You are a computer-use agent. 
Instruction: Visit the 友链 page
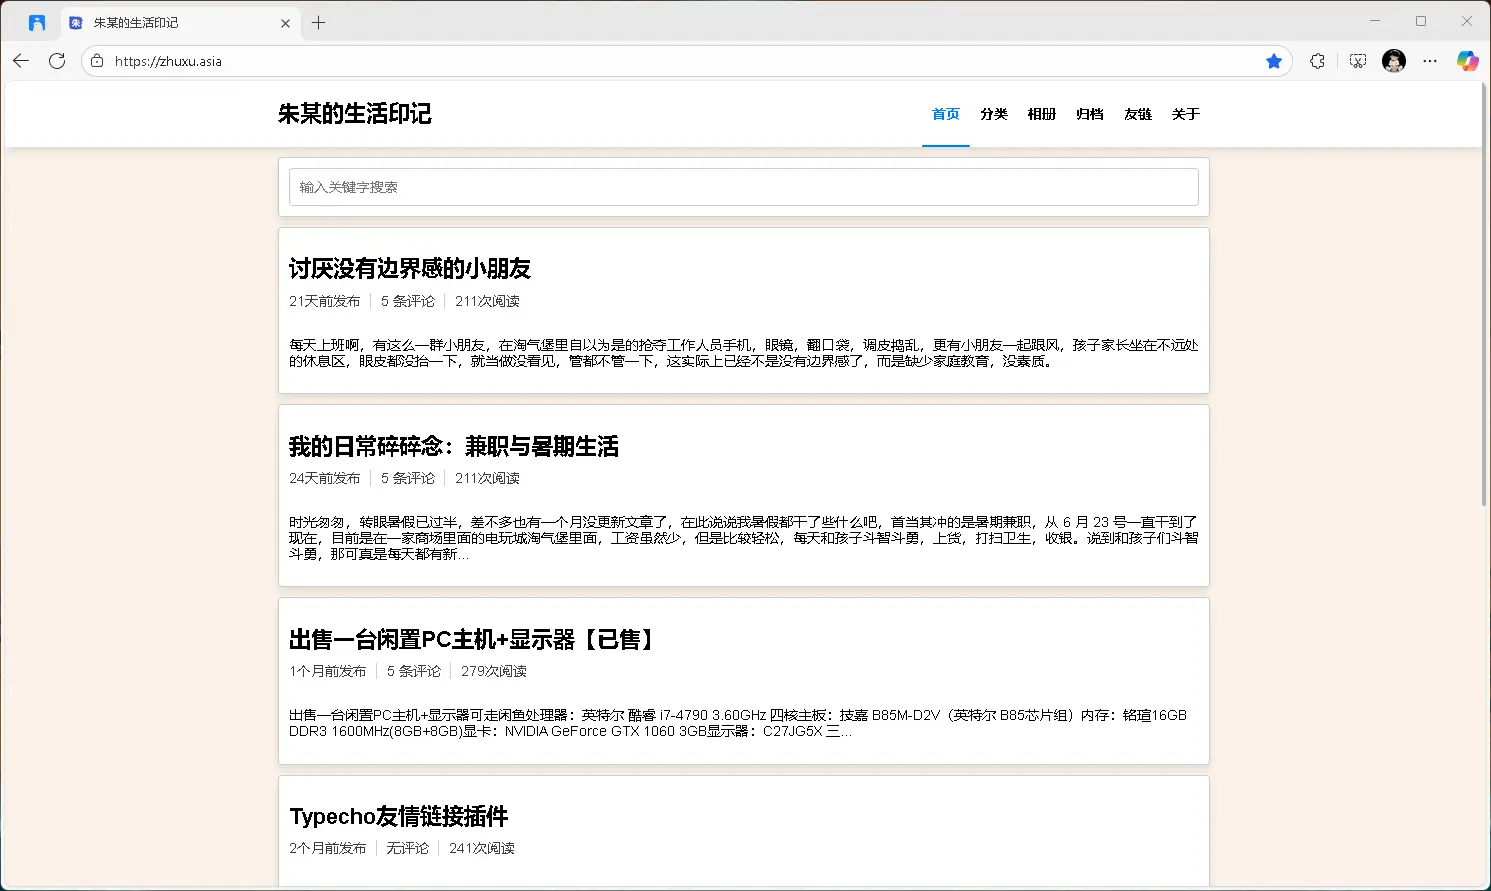(x=1137, y=114)
